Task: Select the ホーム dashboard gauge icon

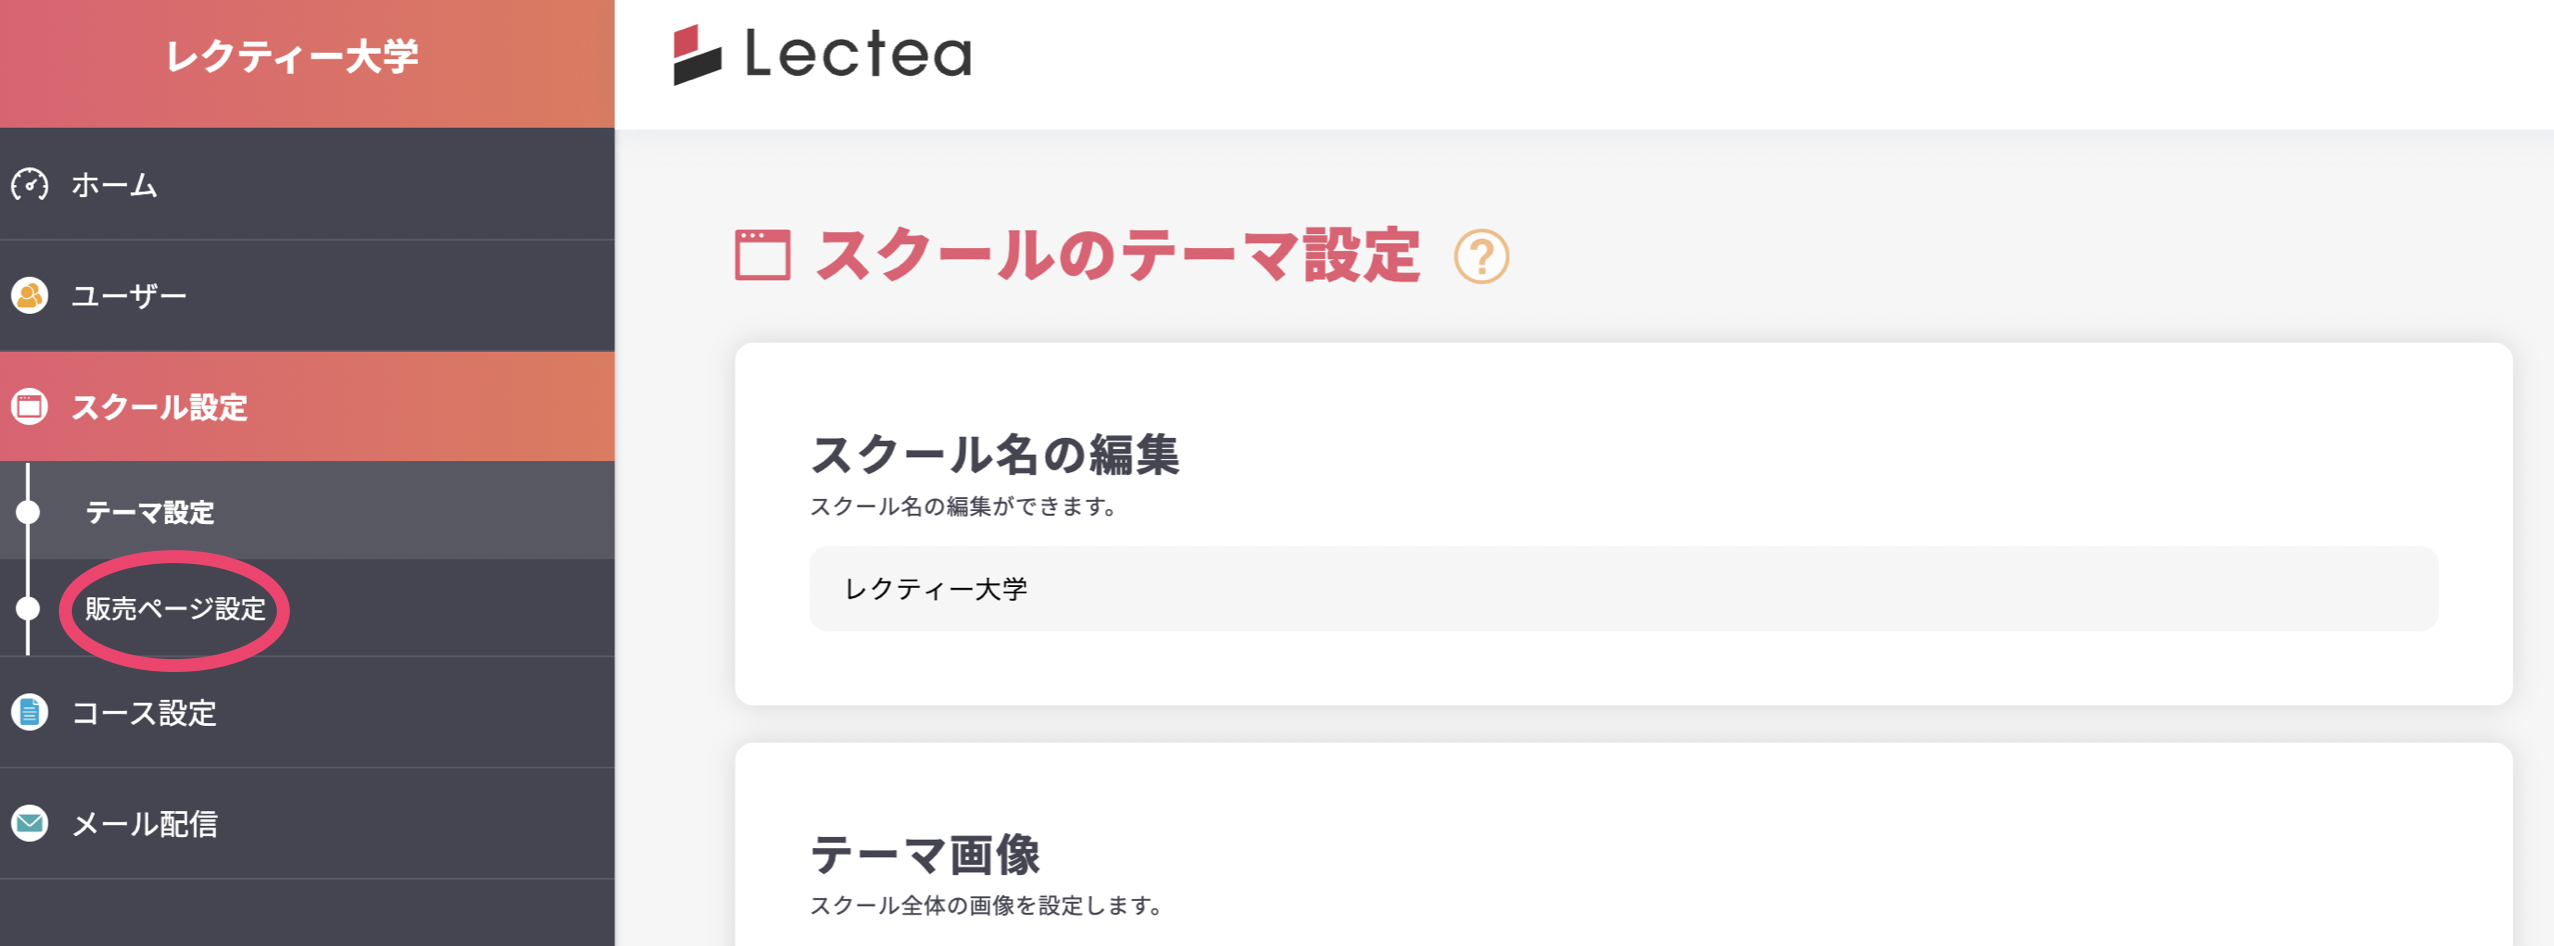Action: [x=30, y=185]
